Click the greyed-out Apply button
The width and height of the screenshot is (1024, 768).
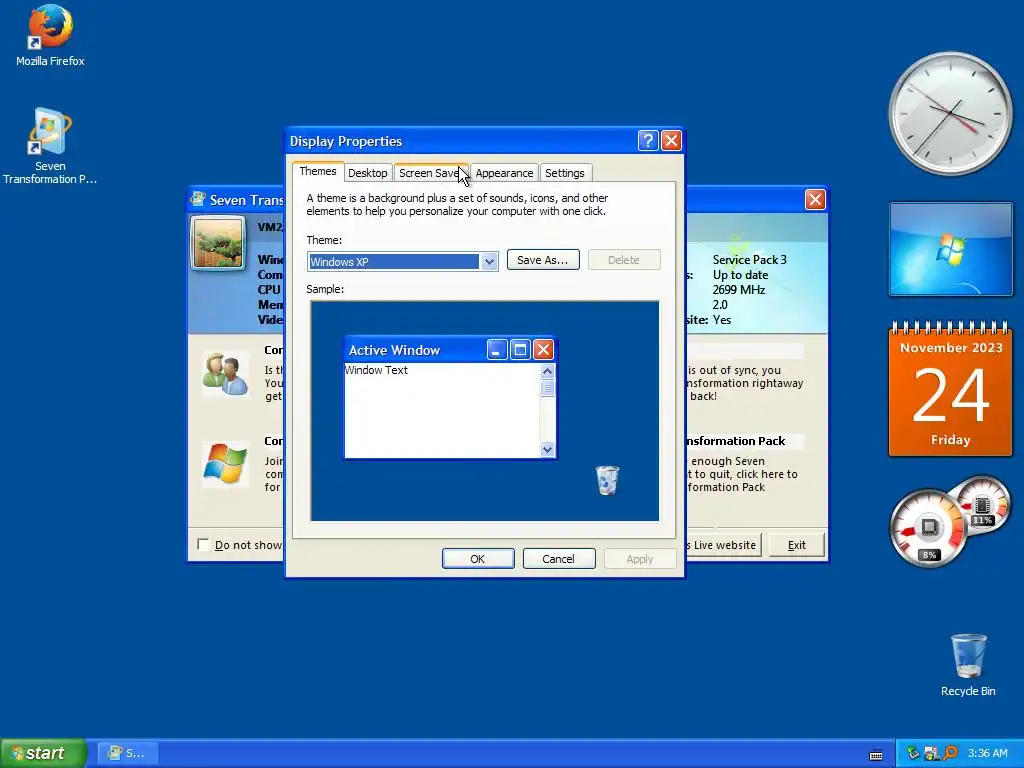(640, 559)
